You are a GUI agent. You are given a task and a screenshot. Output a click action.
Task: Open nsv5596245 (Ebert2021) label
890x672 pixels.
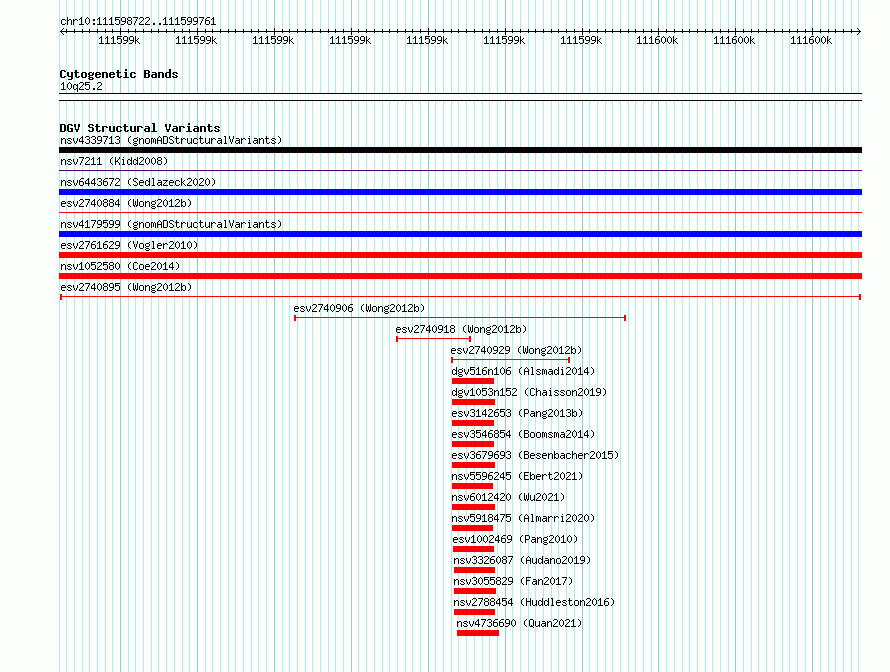click(517, 476)
